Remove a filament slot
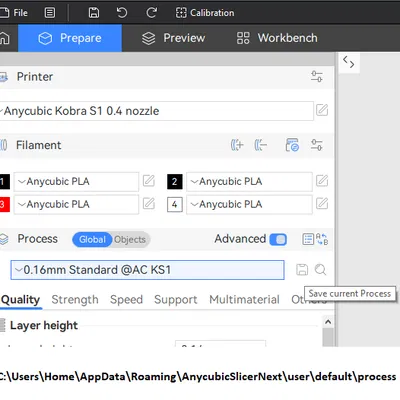400x400 pixels. point(261,145)
